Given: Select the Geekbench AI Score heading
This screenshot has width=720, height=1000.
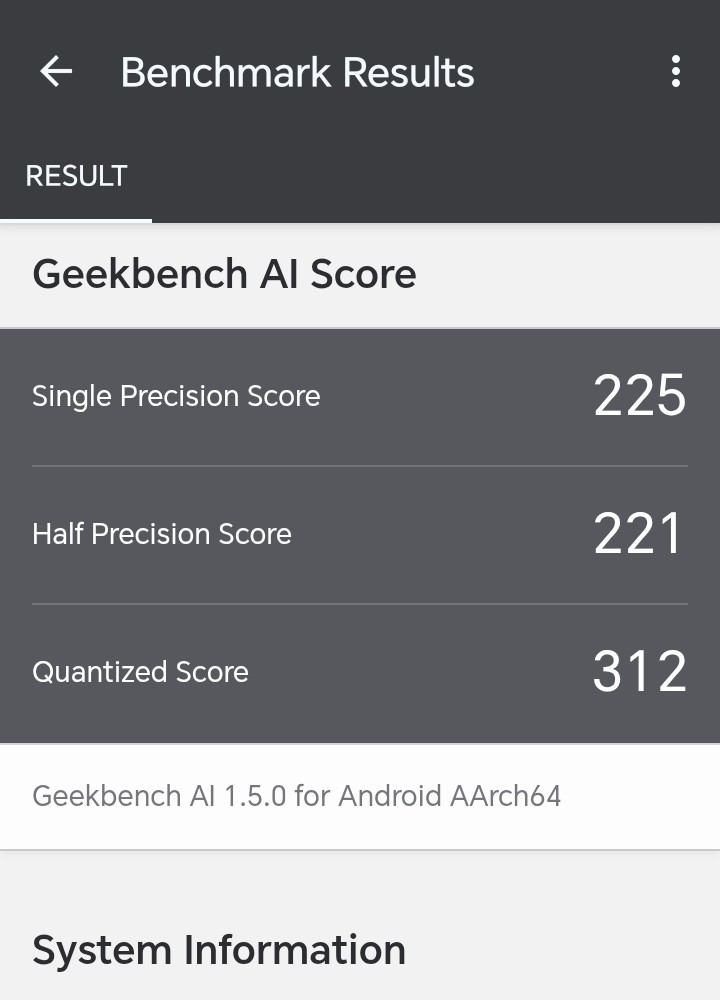Looking at the screenshot, I should (224, 274).
